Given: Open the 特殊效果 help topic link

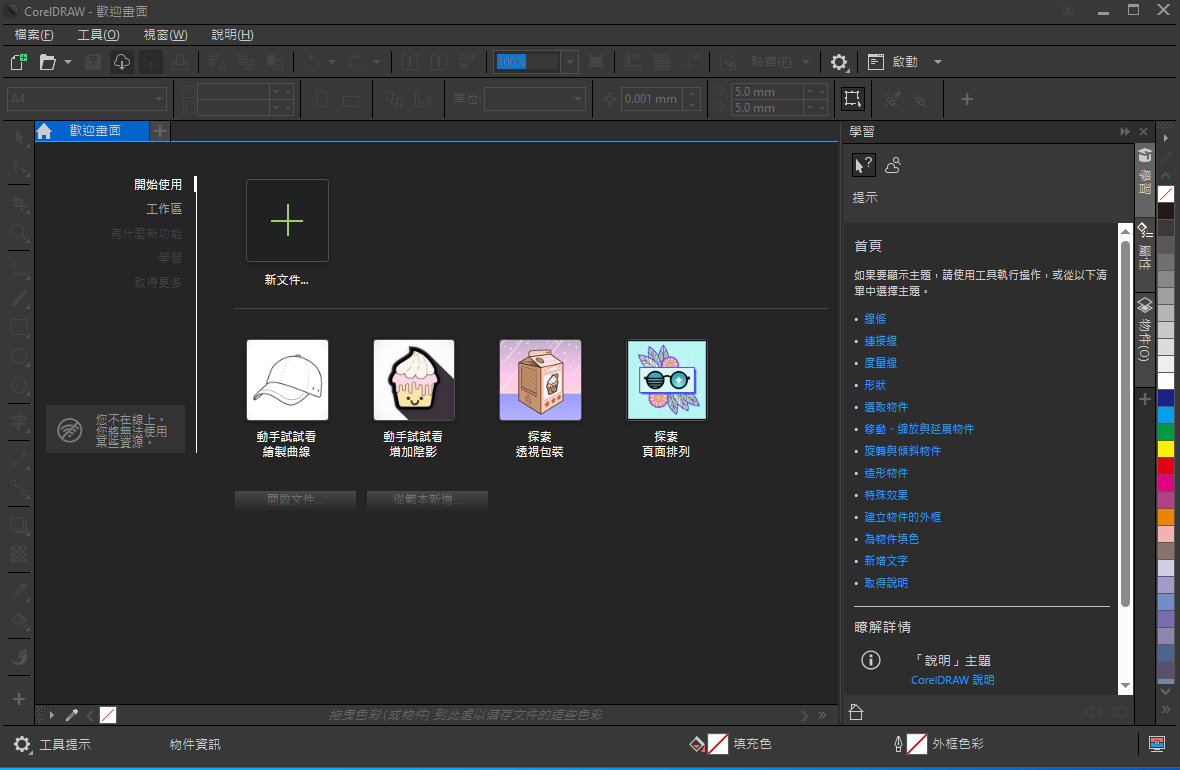Looking at the screenshot, I should (x=886, y=495).
